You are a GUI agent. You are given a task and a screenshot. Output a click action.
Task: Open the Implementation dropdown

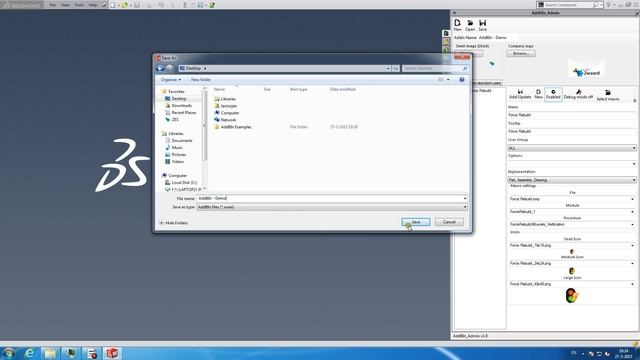(571, 180)
